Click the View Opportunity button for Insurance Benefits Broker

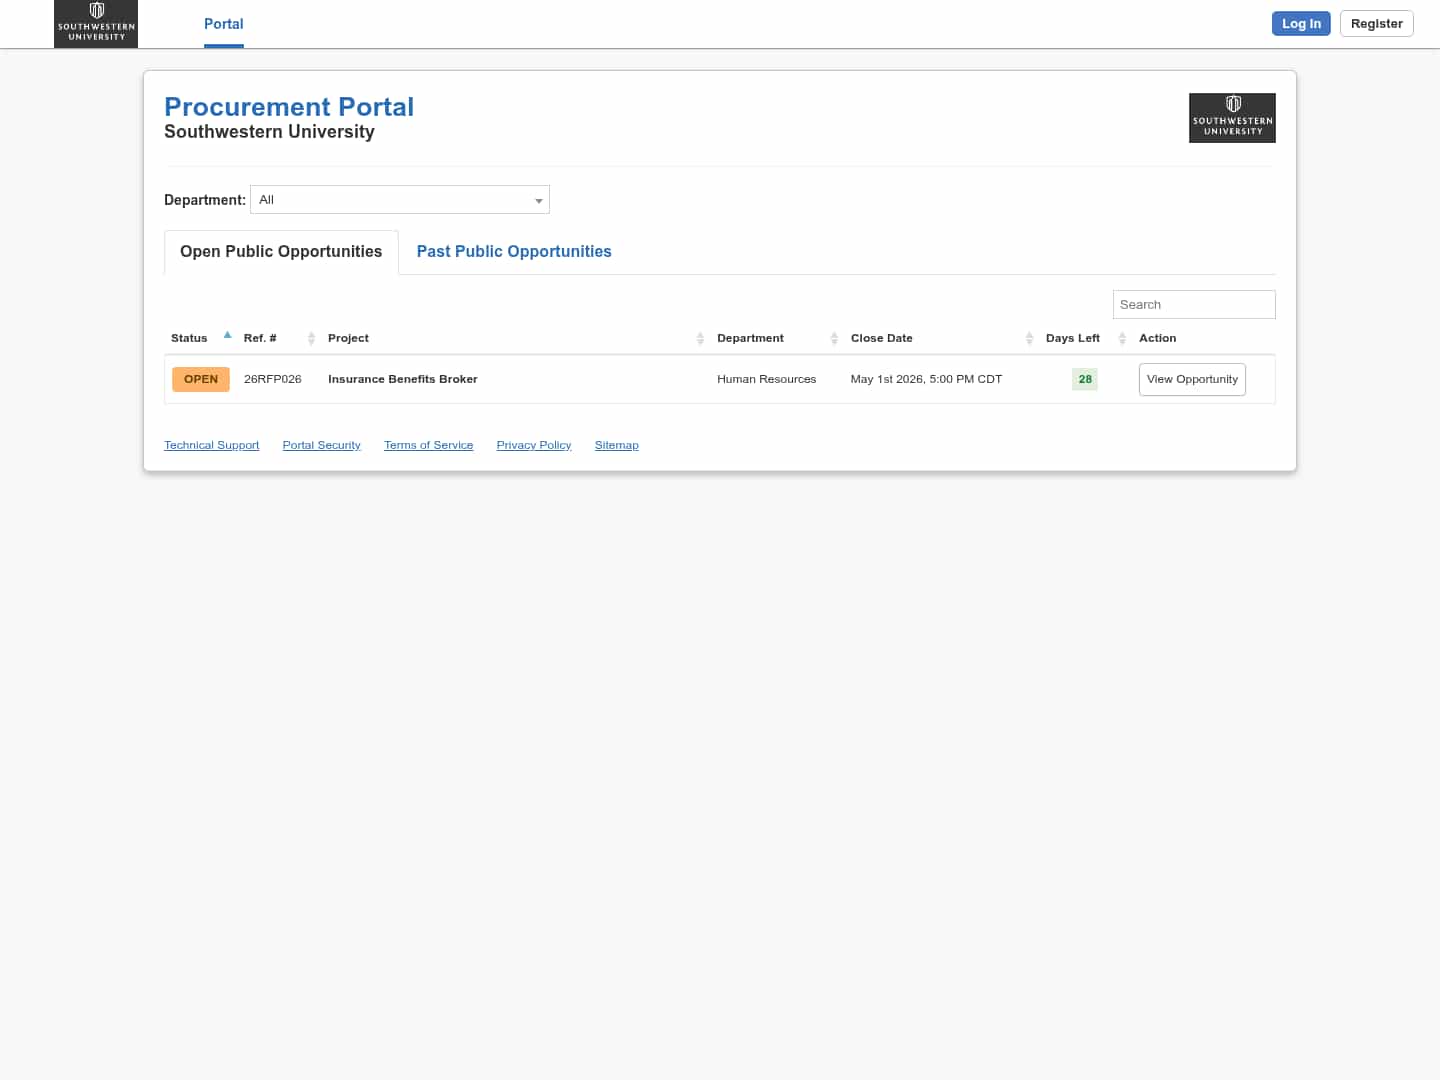click(1192, 379)
